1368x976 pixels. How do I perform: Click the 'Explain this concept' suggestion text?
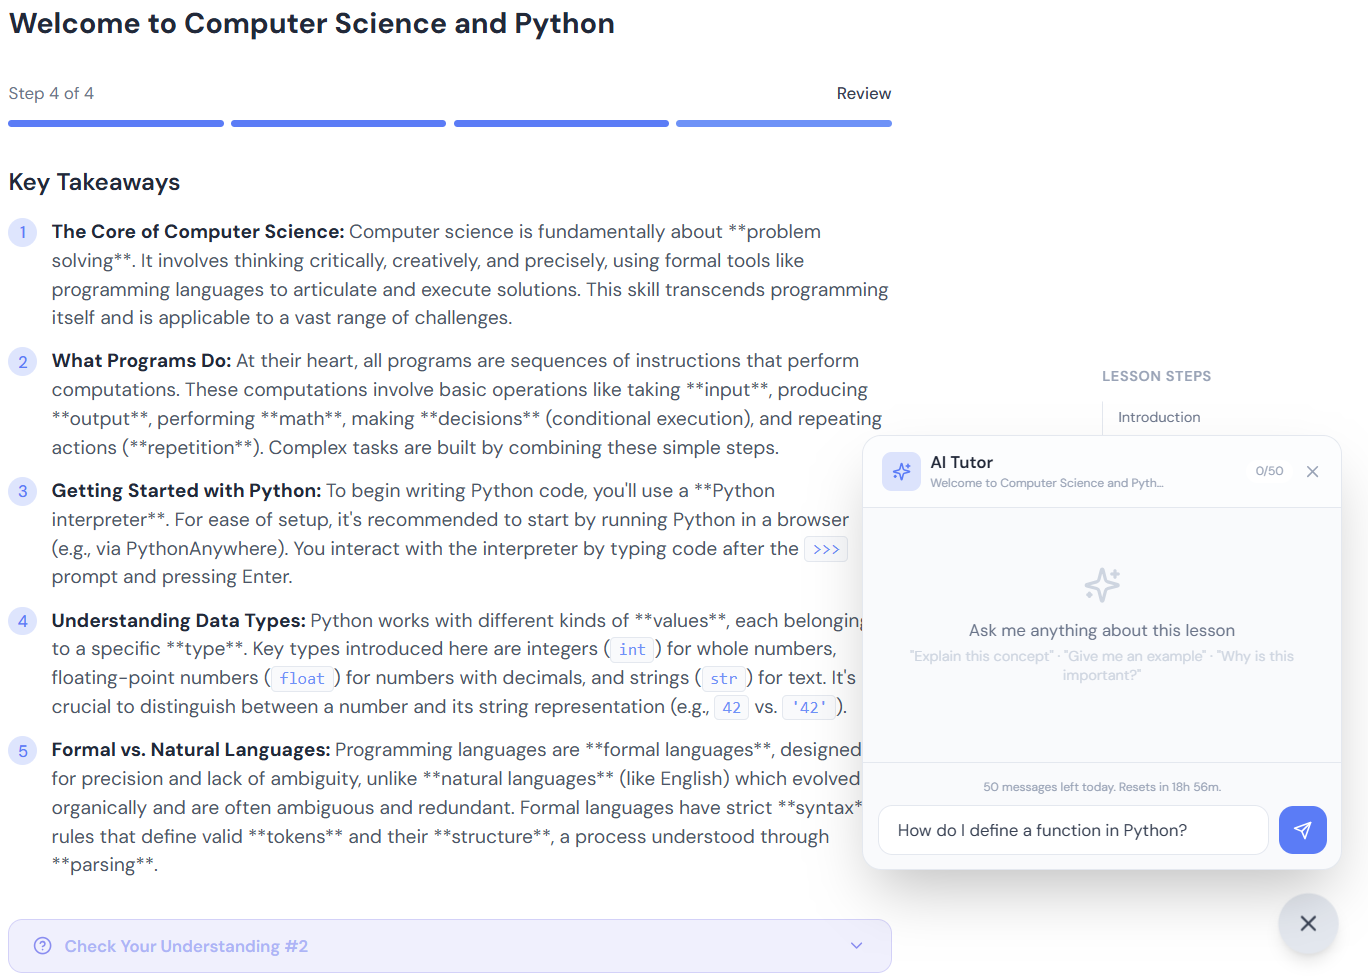pyautogui.click(x=982, y=657)
